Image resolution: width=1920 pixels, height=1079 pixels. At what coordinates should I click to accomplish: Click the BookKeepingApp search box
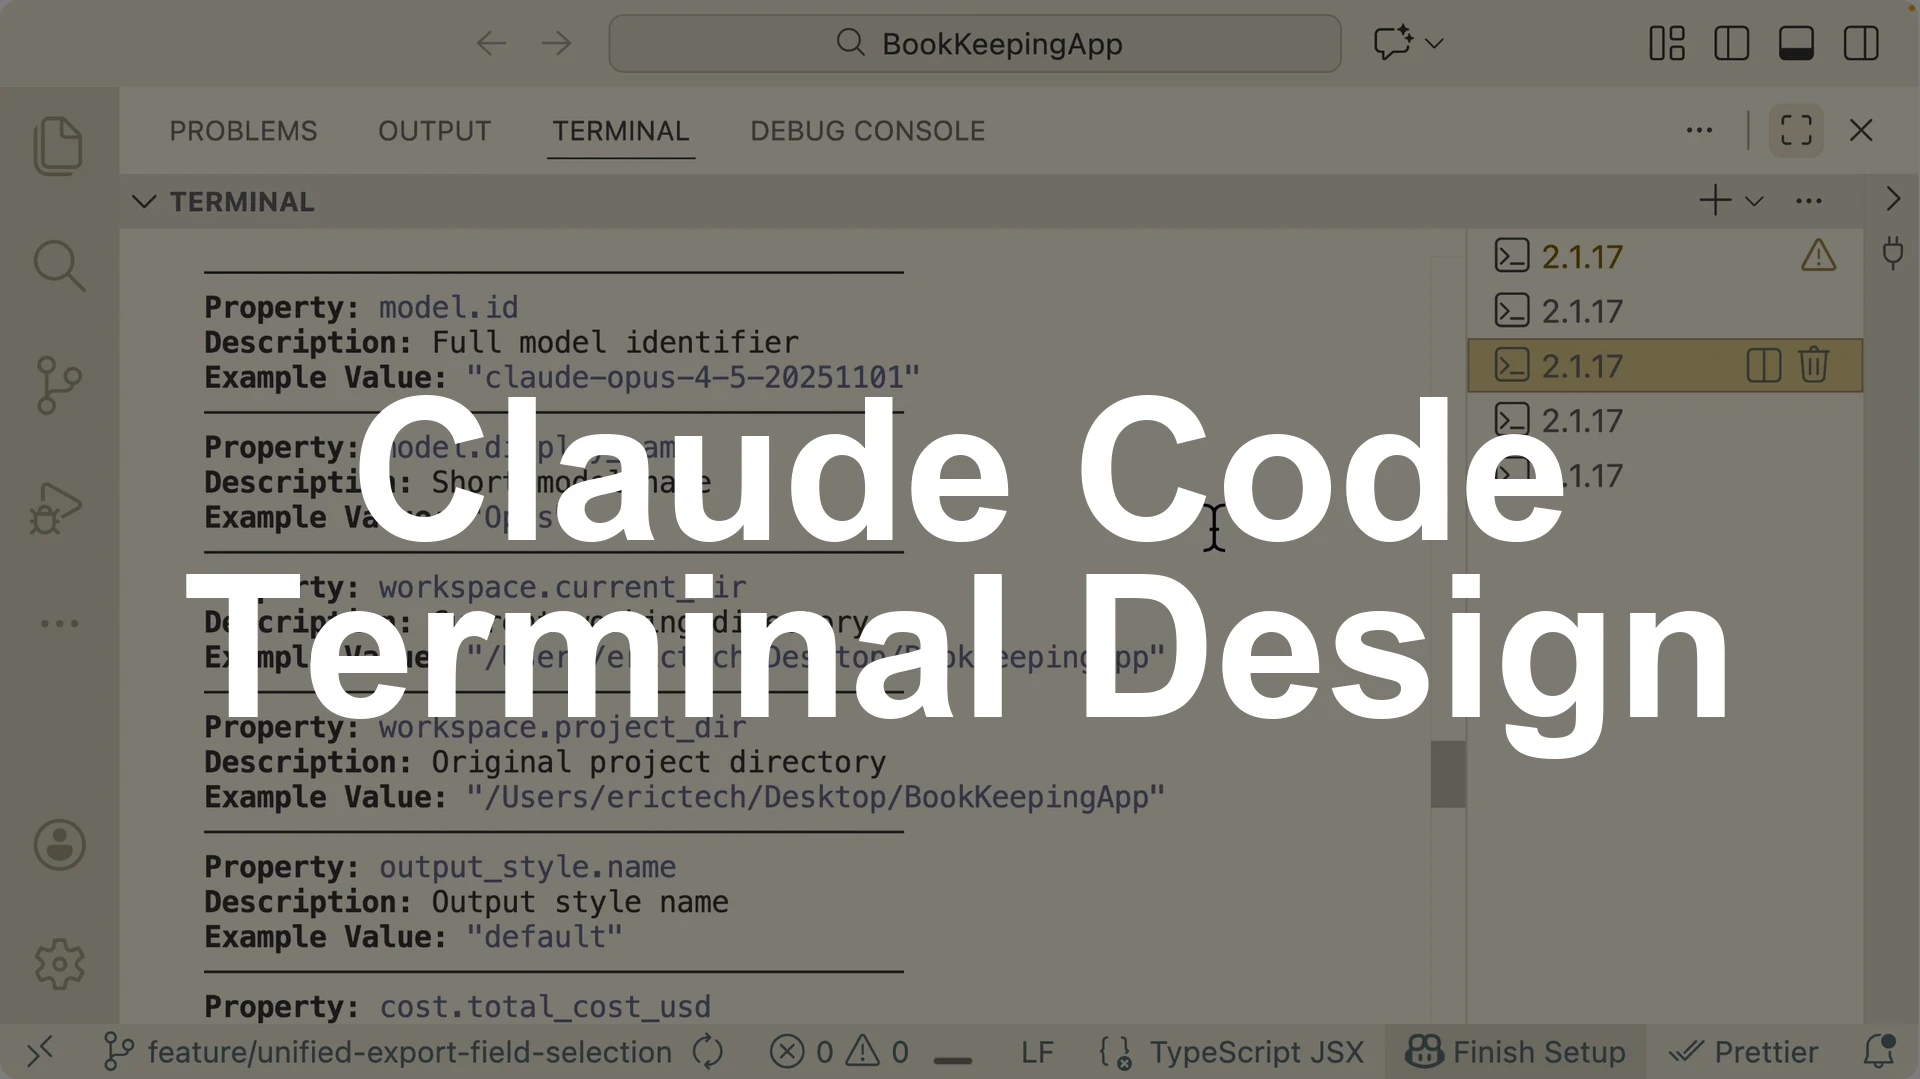point(975,43)
